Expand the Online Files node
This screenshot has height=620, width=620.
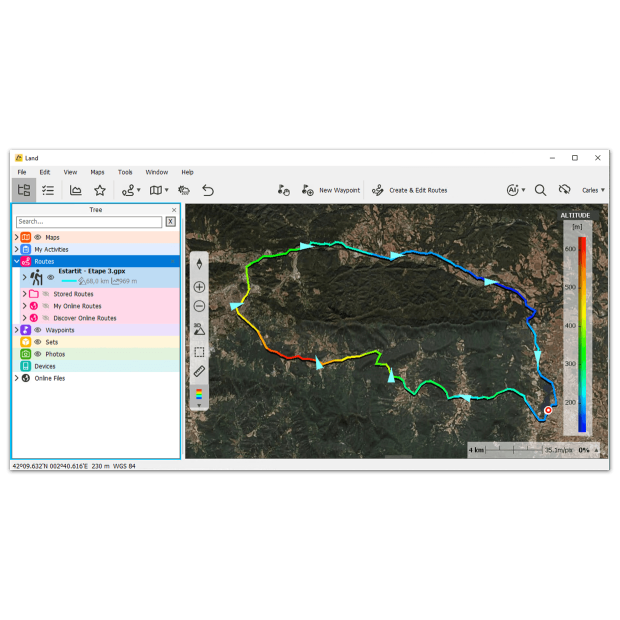[17, 378]
